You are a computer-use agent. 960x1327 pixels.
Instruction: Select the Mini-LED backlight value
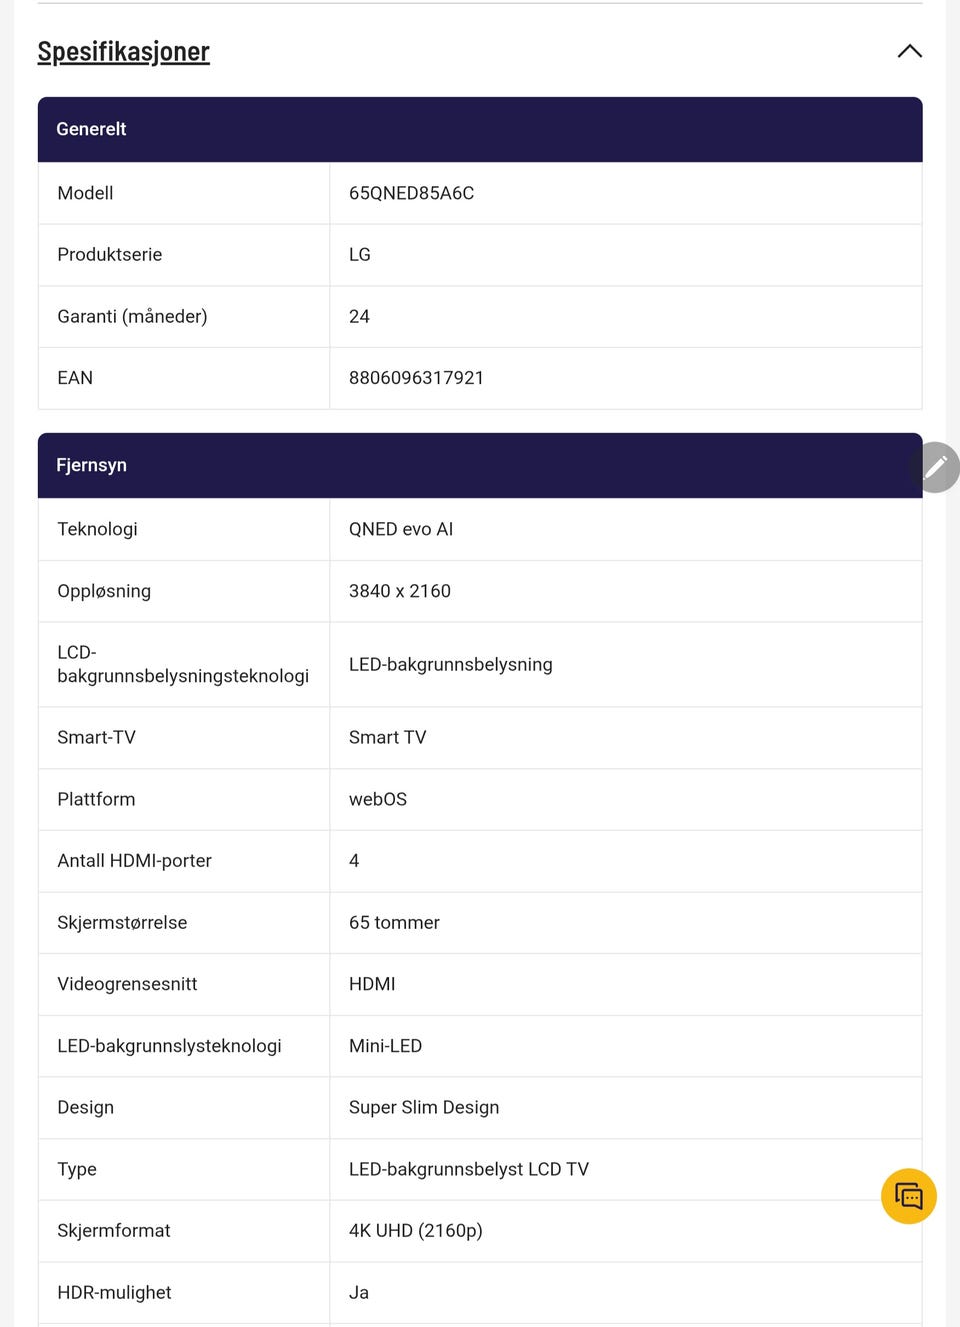pos(385,1046)
